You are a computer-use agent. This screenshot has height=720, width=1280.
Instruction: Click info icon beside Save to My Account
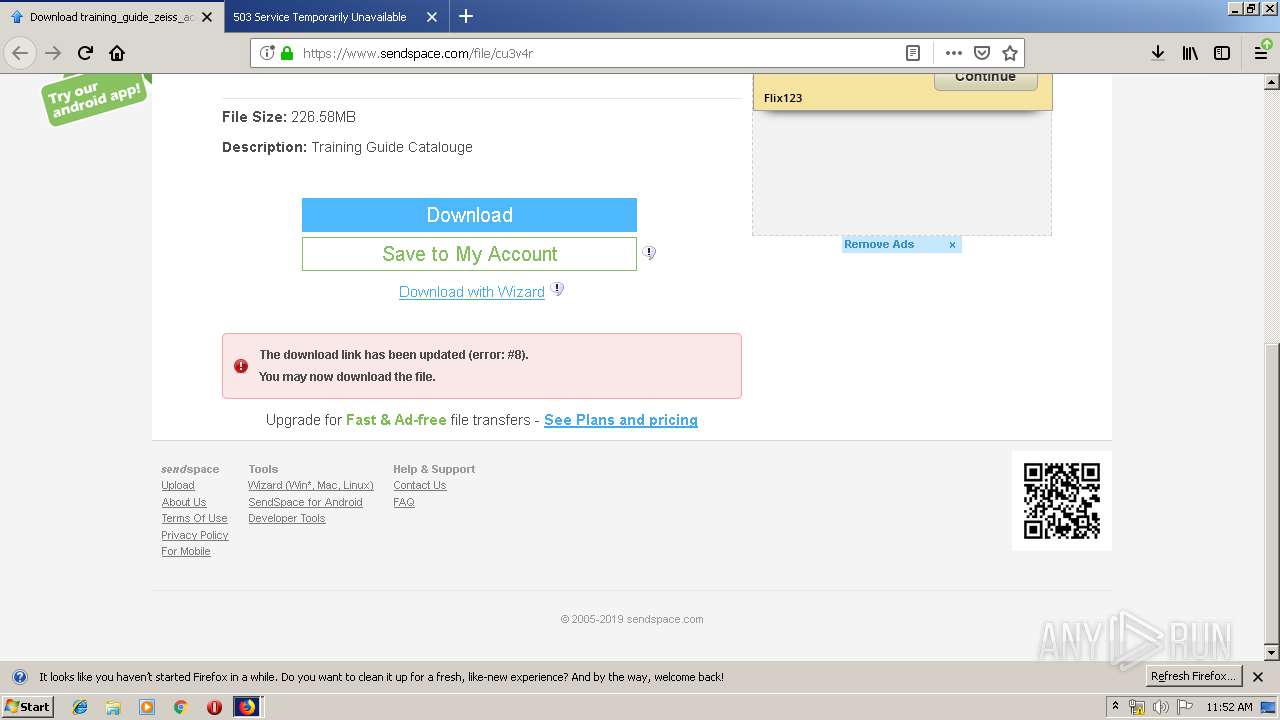(649, 253)
